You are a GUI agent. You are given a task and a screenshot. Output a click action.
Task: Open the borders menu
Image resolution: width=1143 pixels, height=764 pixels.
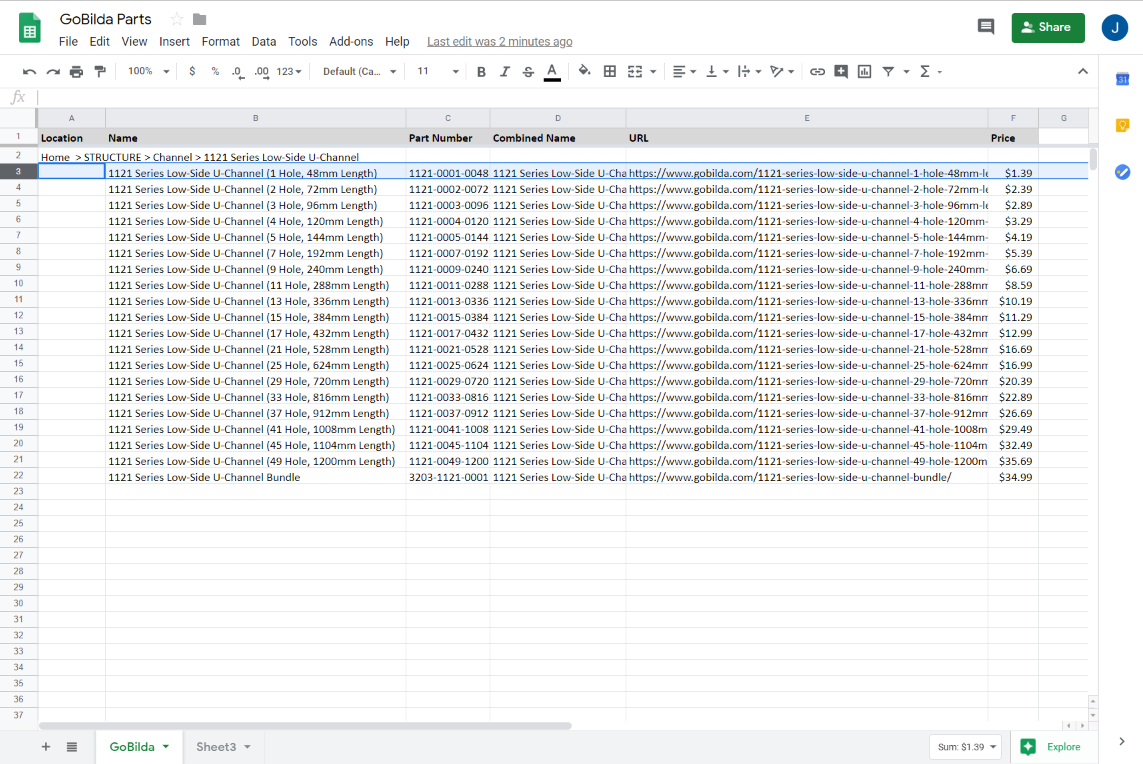click(x=610, y=71)
